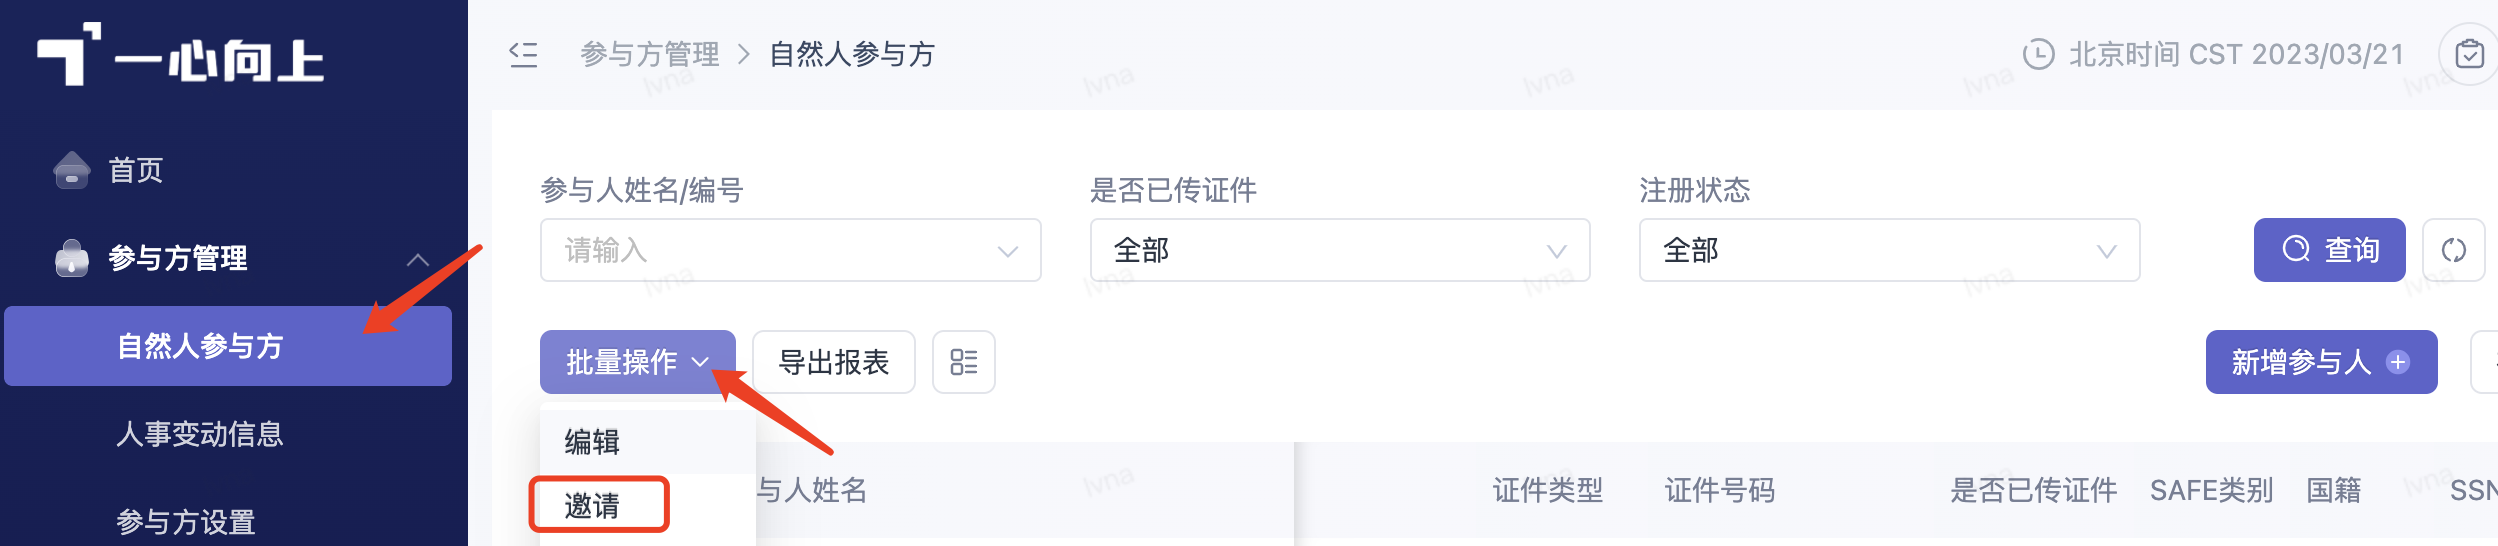Click the 导出报表 button
The width and height of the screenshot is (2498, 546).
pyautogui.click(x=834, y=362)
